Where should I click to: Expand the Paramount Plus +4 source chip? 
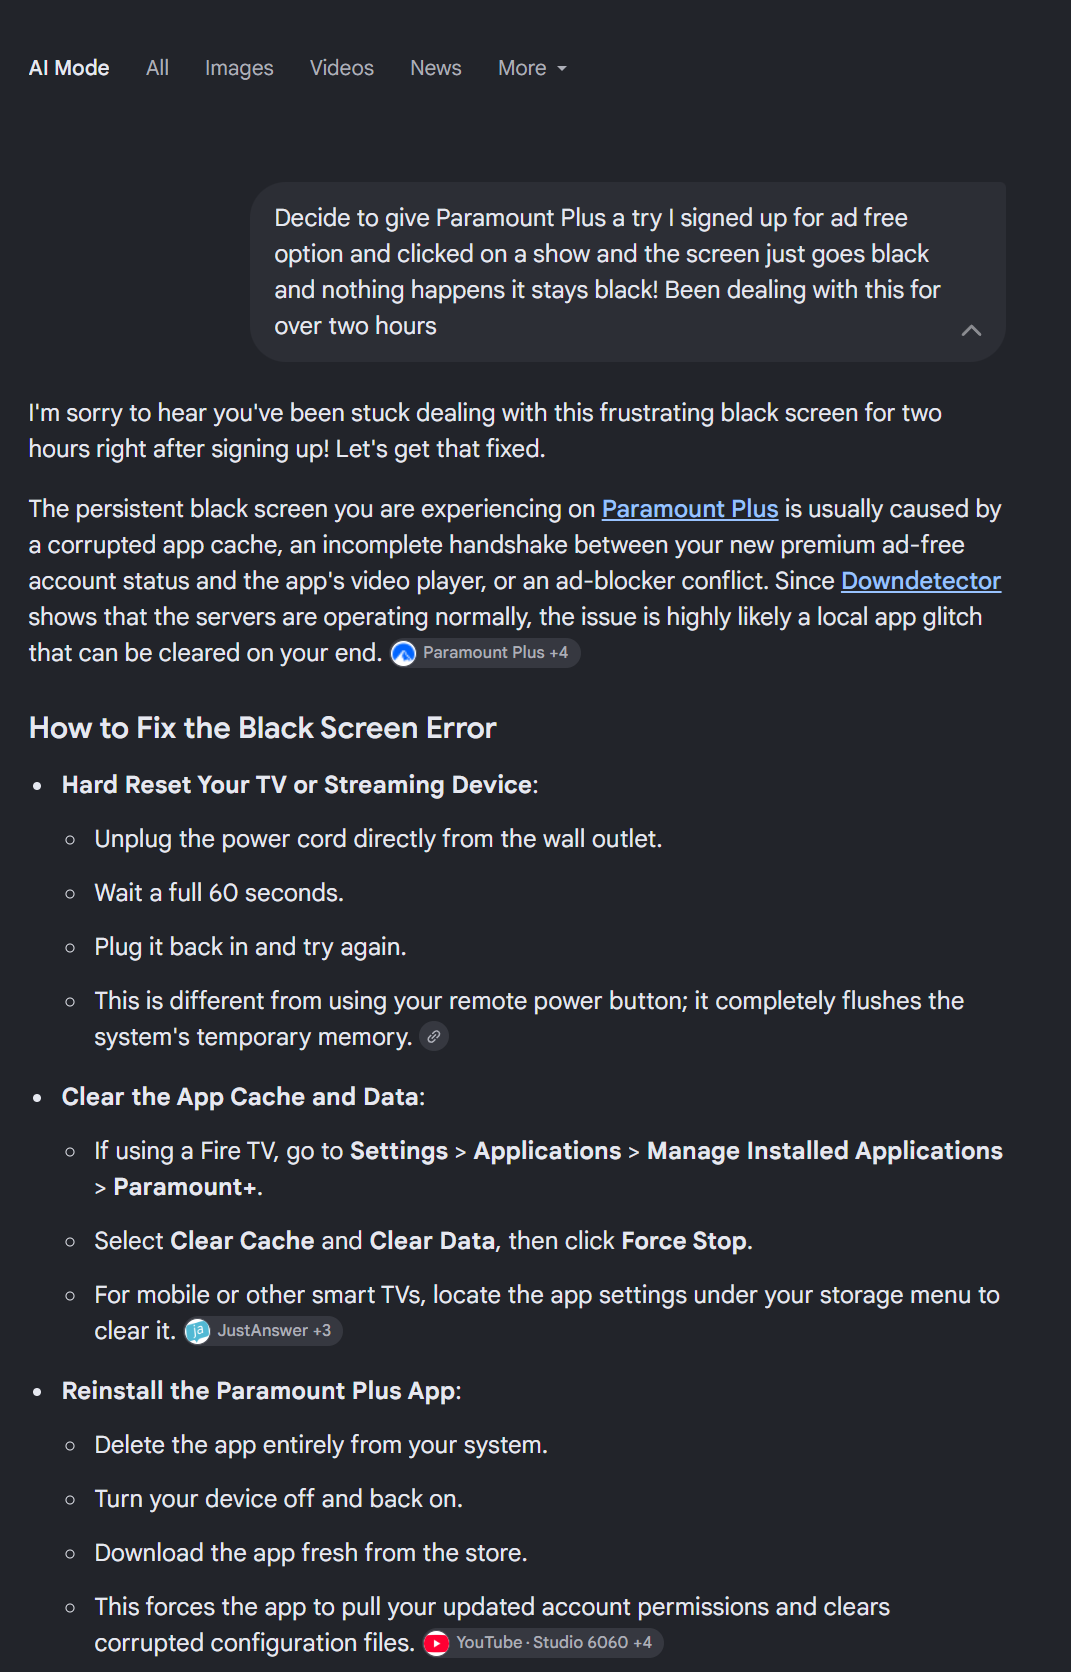[x=485, y=653]
